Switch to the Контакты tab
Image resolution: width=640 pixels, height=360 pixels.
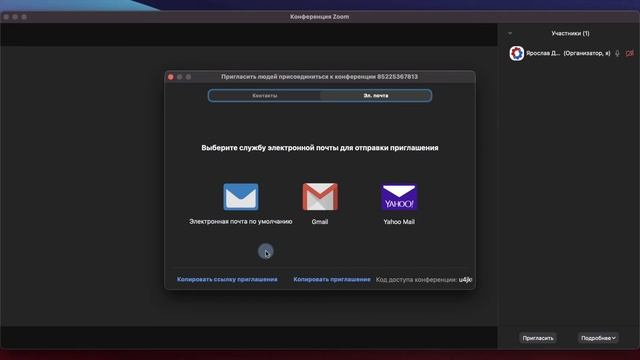pos(264,96)
